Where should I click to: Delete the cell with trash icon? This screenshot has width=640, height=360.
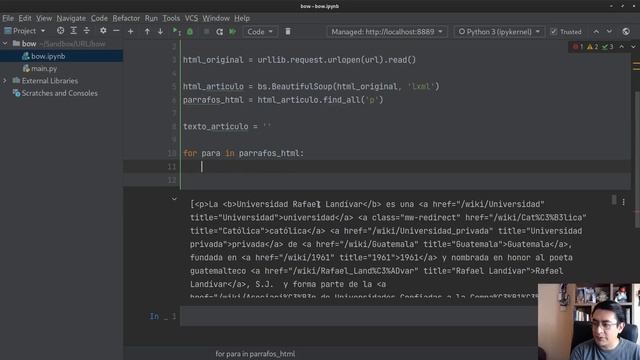pyautogui.click(x=288, y=31)
